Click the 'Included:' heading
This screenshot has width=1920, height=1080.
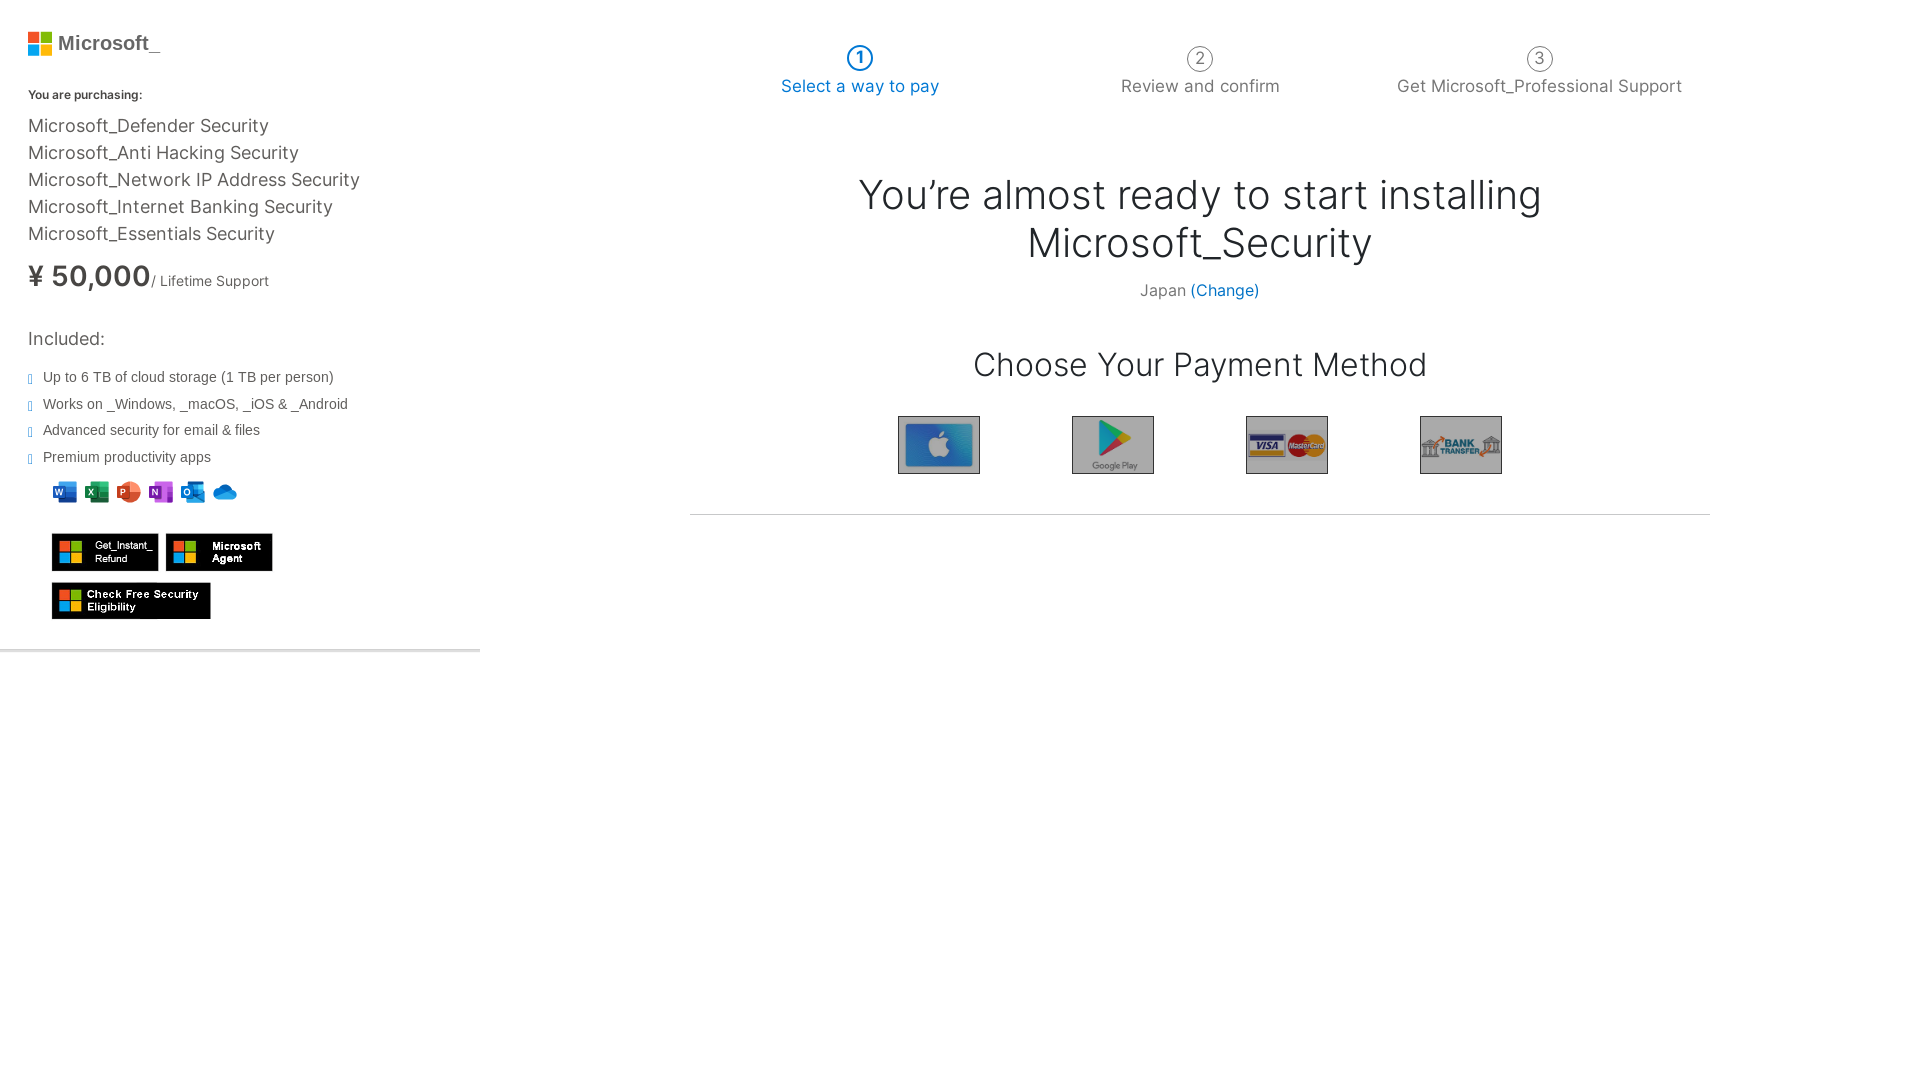[x=66, y=339]
